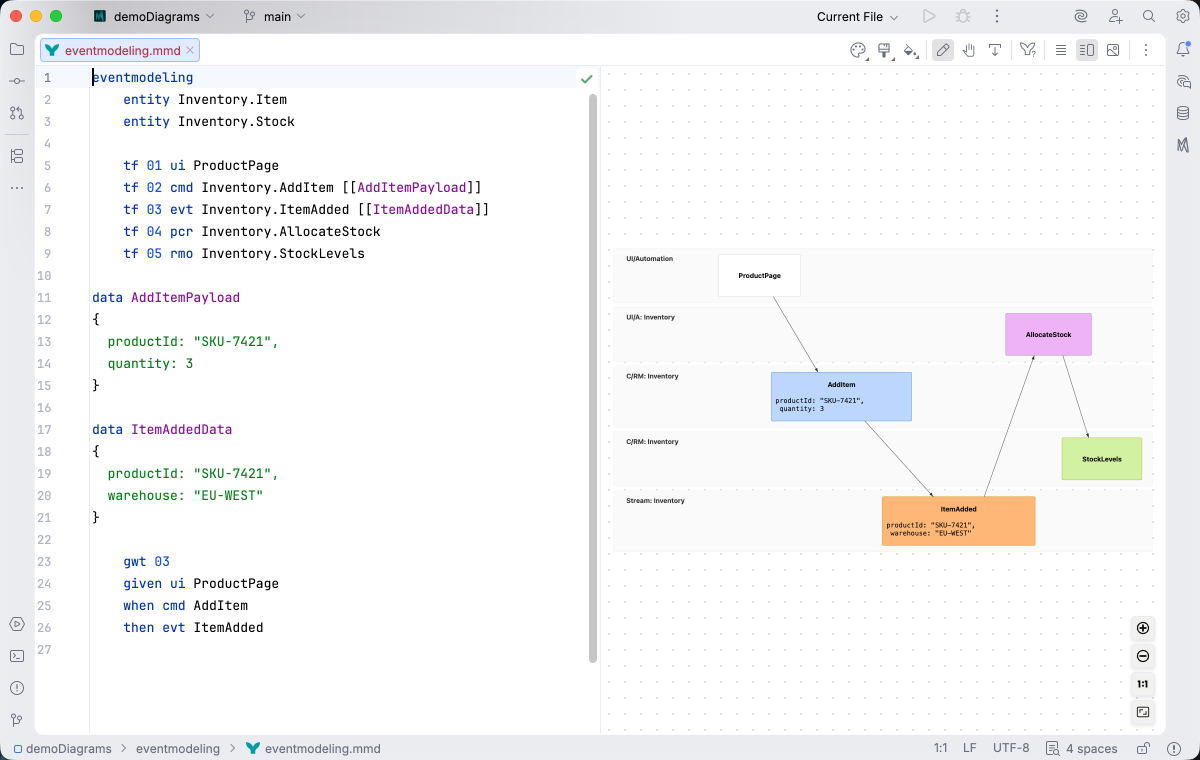The height and width of the screenshot is (760, 1200).
Task: Open the Mermaid syntax help icon
Action: 1028,50
